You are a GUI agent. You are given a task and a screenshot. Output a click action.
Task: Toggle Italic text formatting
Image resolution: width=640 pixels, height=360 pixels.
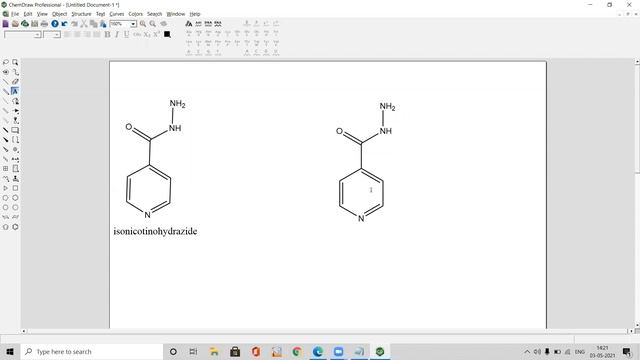117,35
